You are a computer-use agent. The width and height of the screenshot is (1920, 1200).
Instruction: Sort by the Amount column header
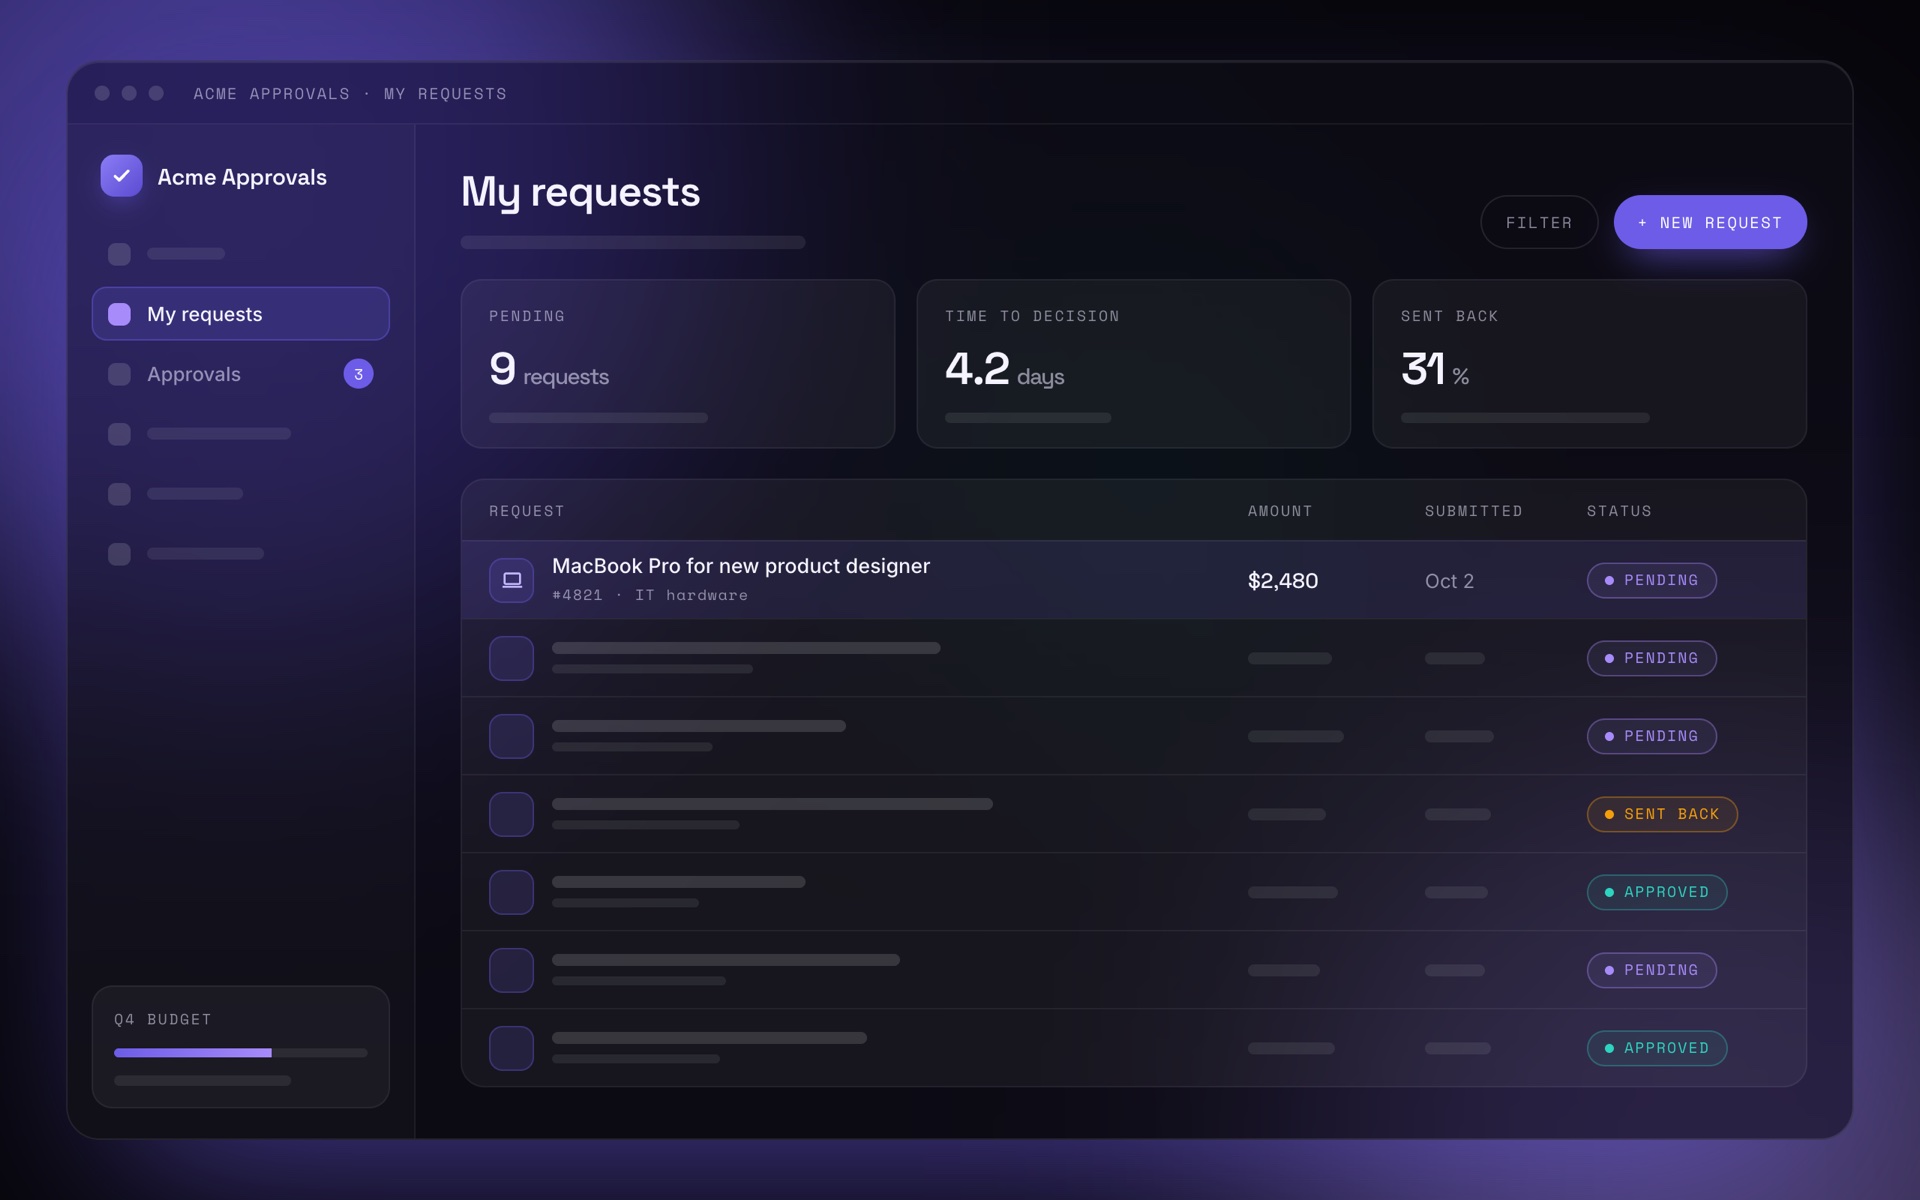[x=1280, y=511]
